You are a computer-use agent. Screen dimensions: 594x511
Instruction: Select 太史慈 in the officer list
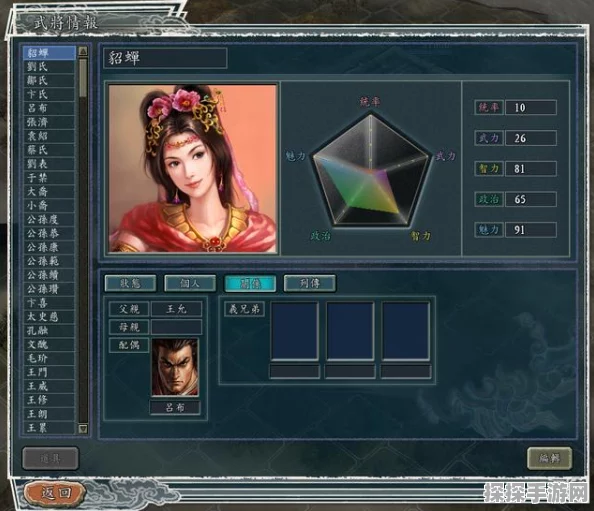(49, 317)
